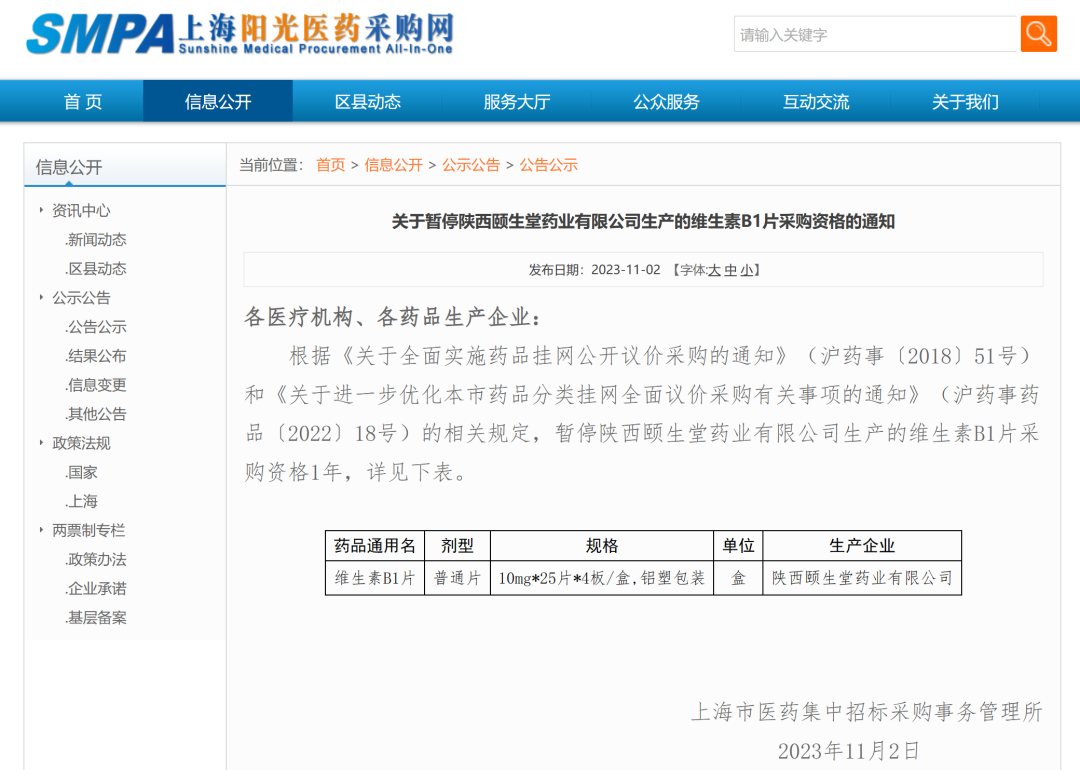This screenshot has height=770, width=1080.
Task: Set font size to 大
Action: tap(714, 270)
